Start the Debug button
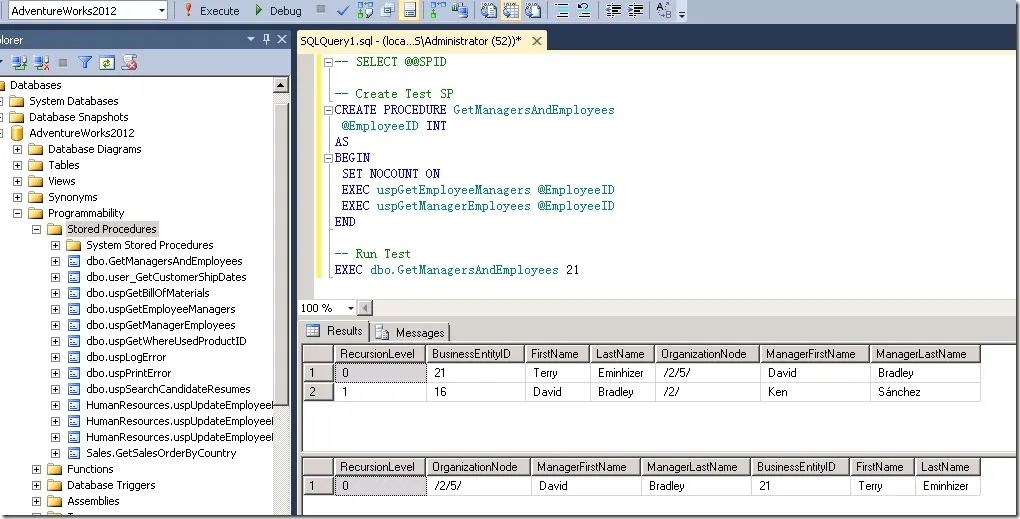Image resolution: width=1020 pixels, height=519 pixels. click(x=278, y=10)
